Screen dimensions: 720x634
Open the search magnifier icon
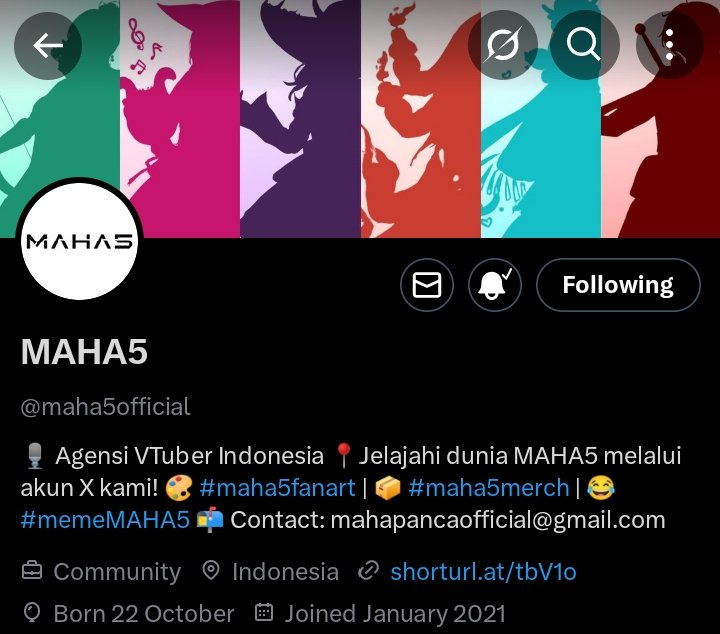pyautogui.click(x=585, y=45)
